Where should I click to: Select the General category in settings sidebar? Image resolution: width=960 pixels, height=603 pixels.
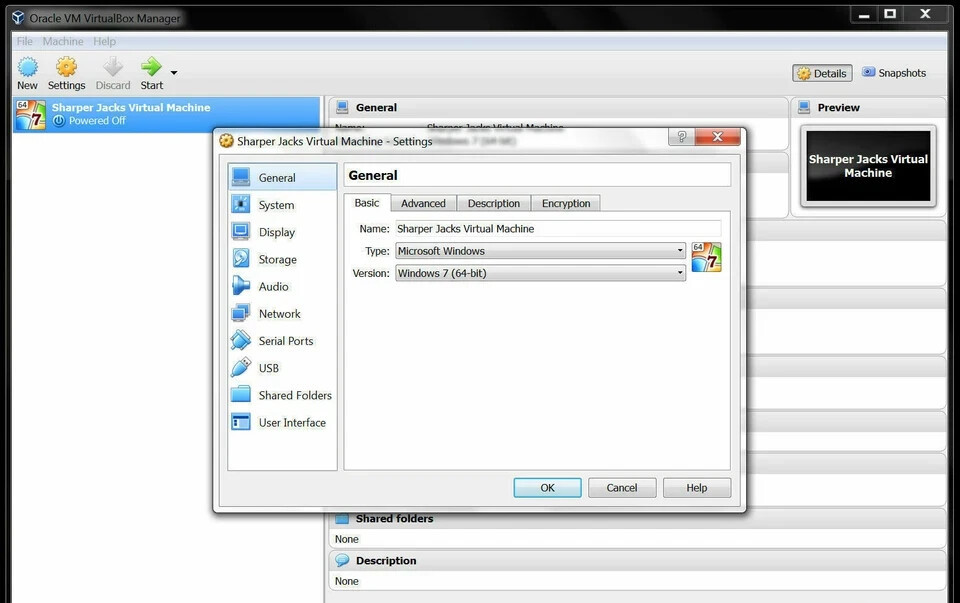click(282, 178)
